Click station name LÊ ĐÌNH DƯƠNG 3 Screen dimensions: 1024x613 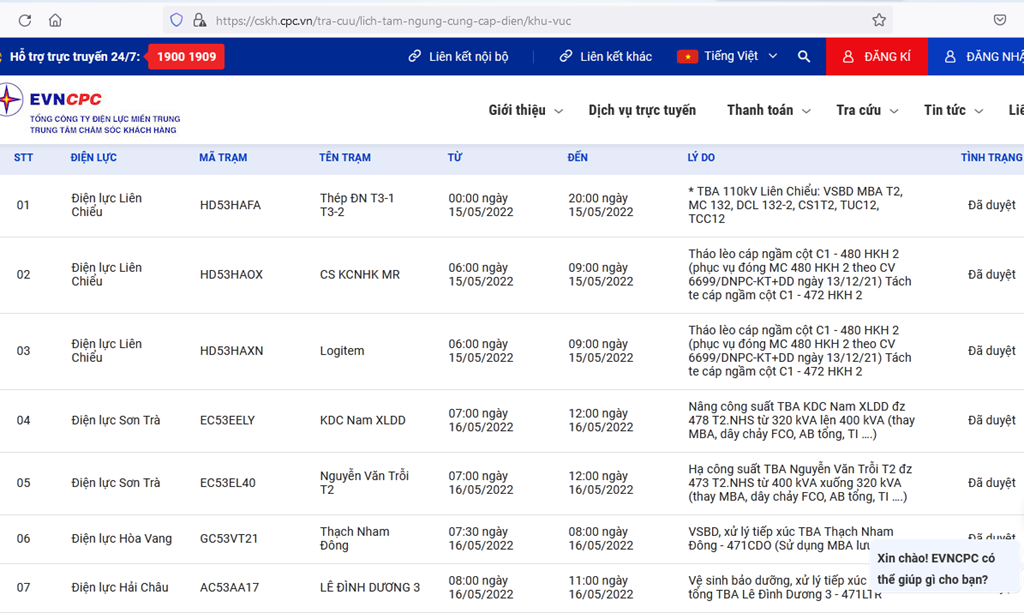pyautogui.click(x=370, y=588)
